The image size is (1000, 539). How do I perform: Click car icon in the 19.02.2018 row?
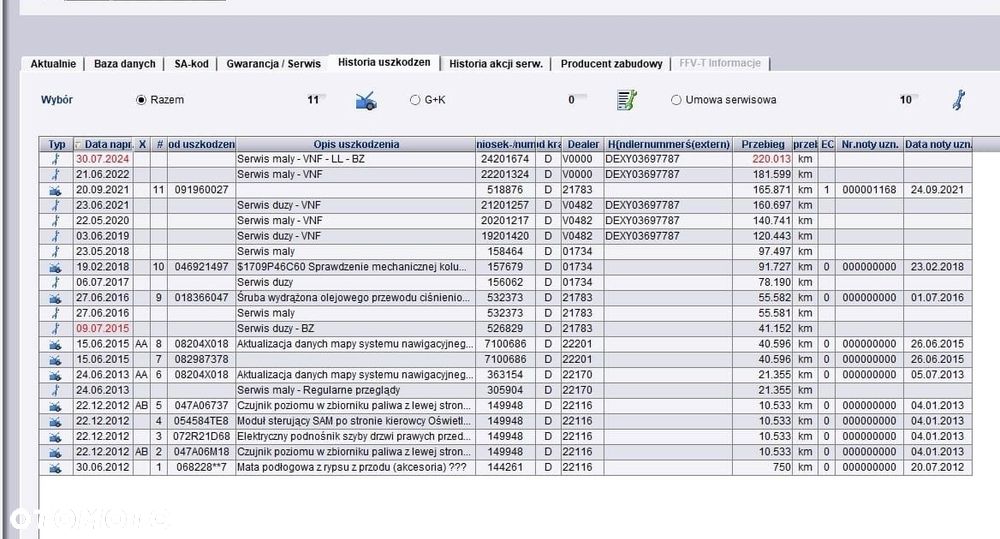(x=55, y=267)
